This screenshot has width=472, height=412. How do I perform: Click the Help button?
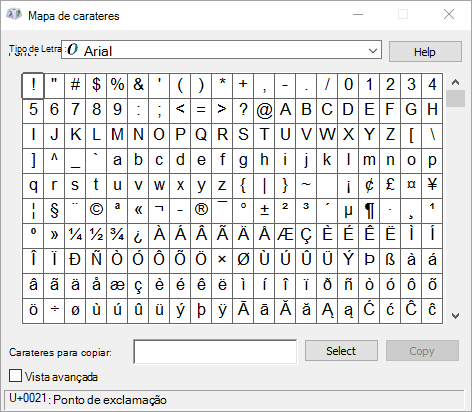[425, 52]
